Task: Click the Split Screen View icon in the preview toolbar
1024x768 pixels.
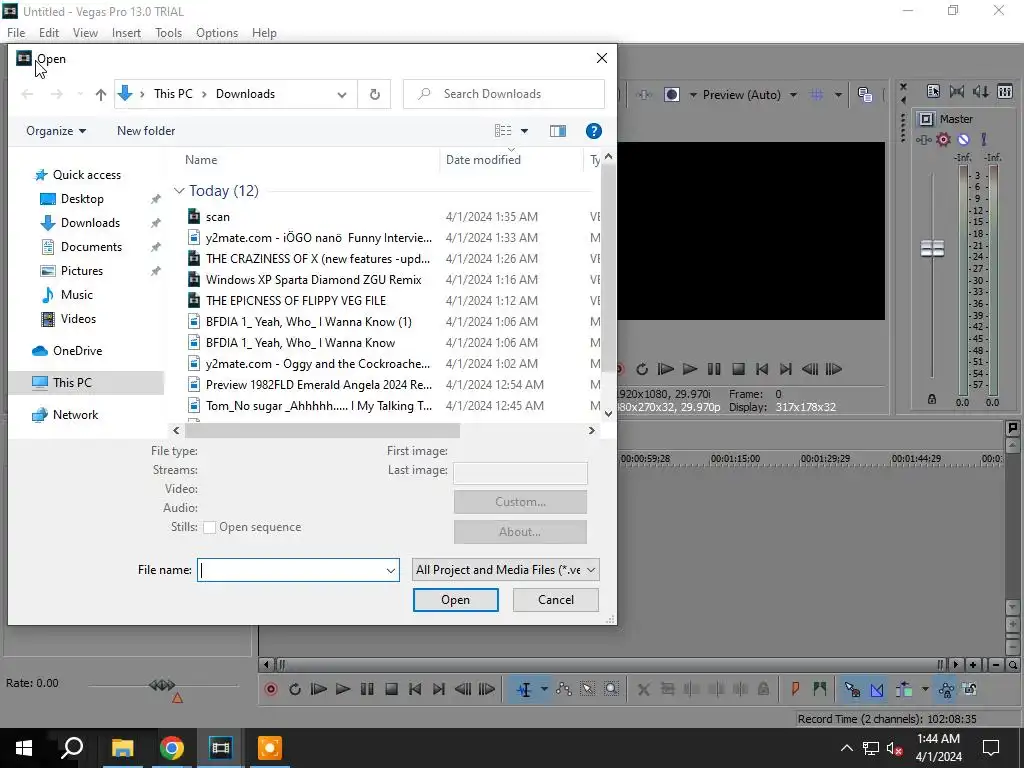Action: click(x=671, y=95)
